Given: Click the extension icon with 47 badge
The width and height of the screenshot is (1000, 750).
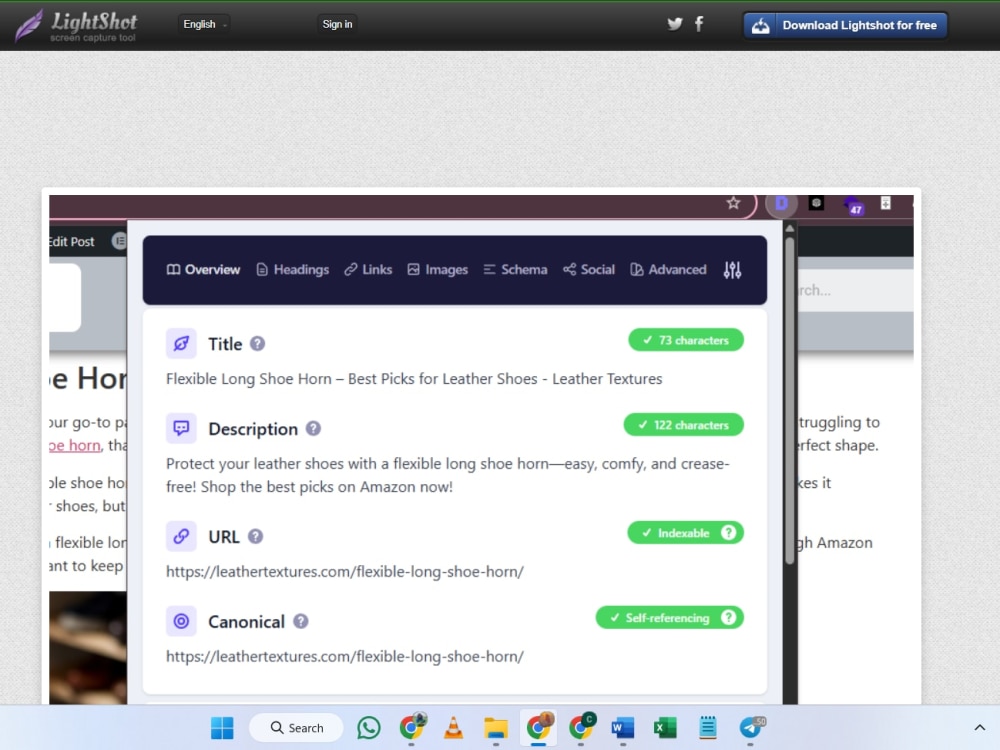Looking at the screenshot, I should click(853, 205).
